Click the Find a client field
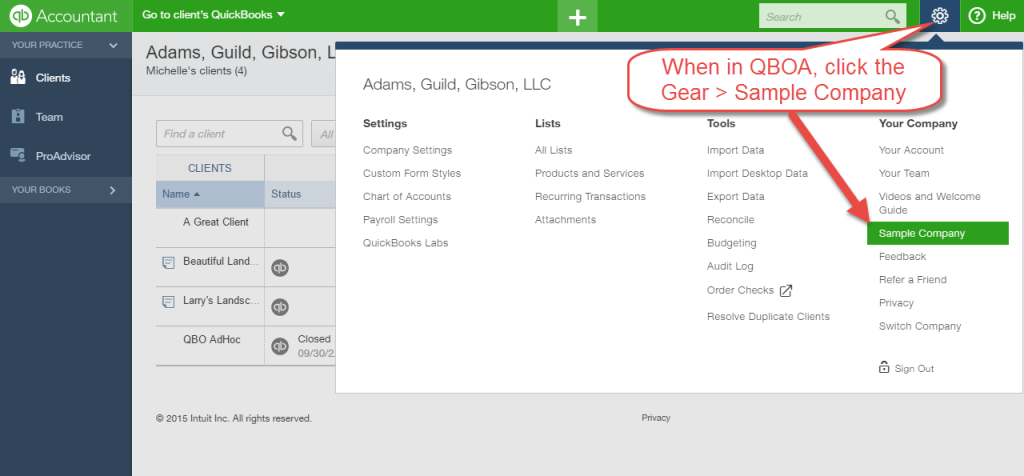The height and width of the screenshot is (476, 1024). coord(229,133)
